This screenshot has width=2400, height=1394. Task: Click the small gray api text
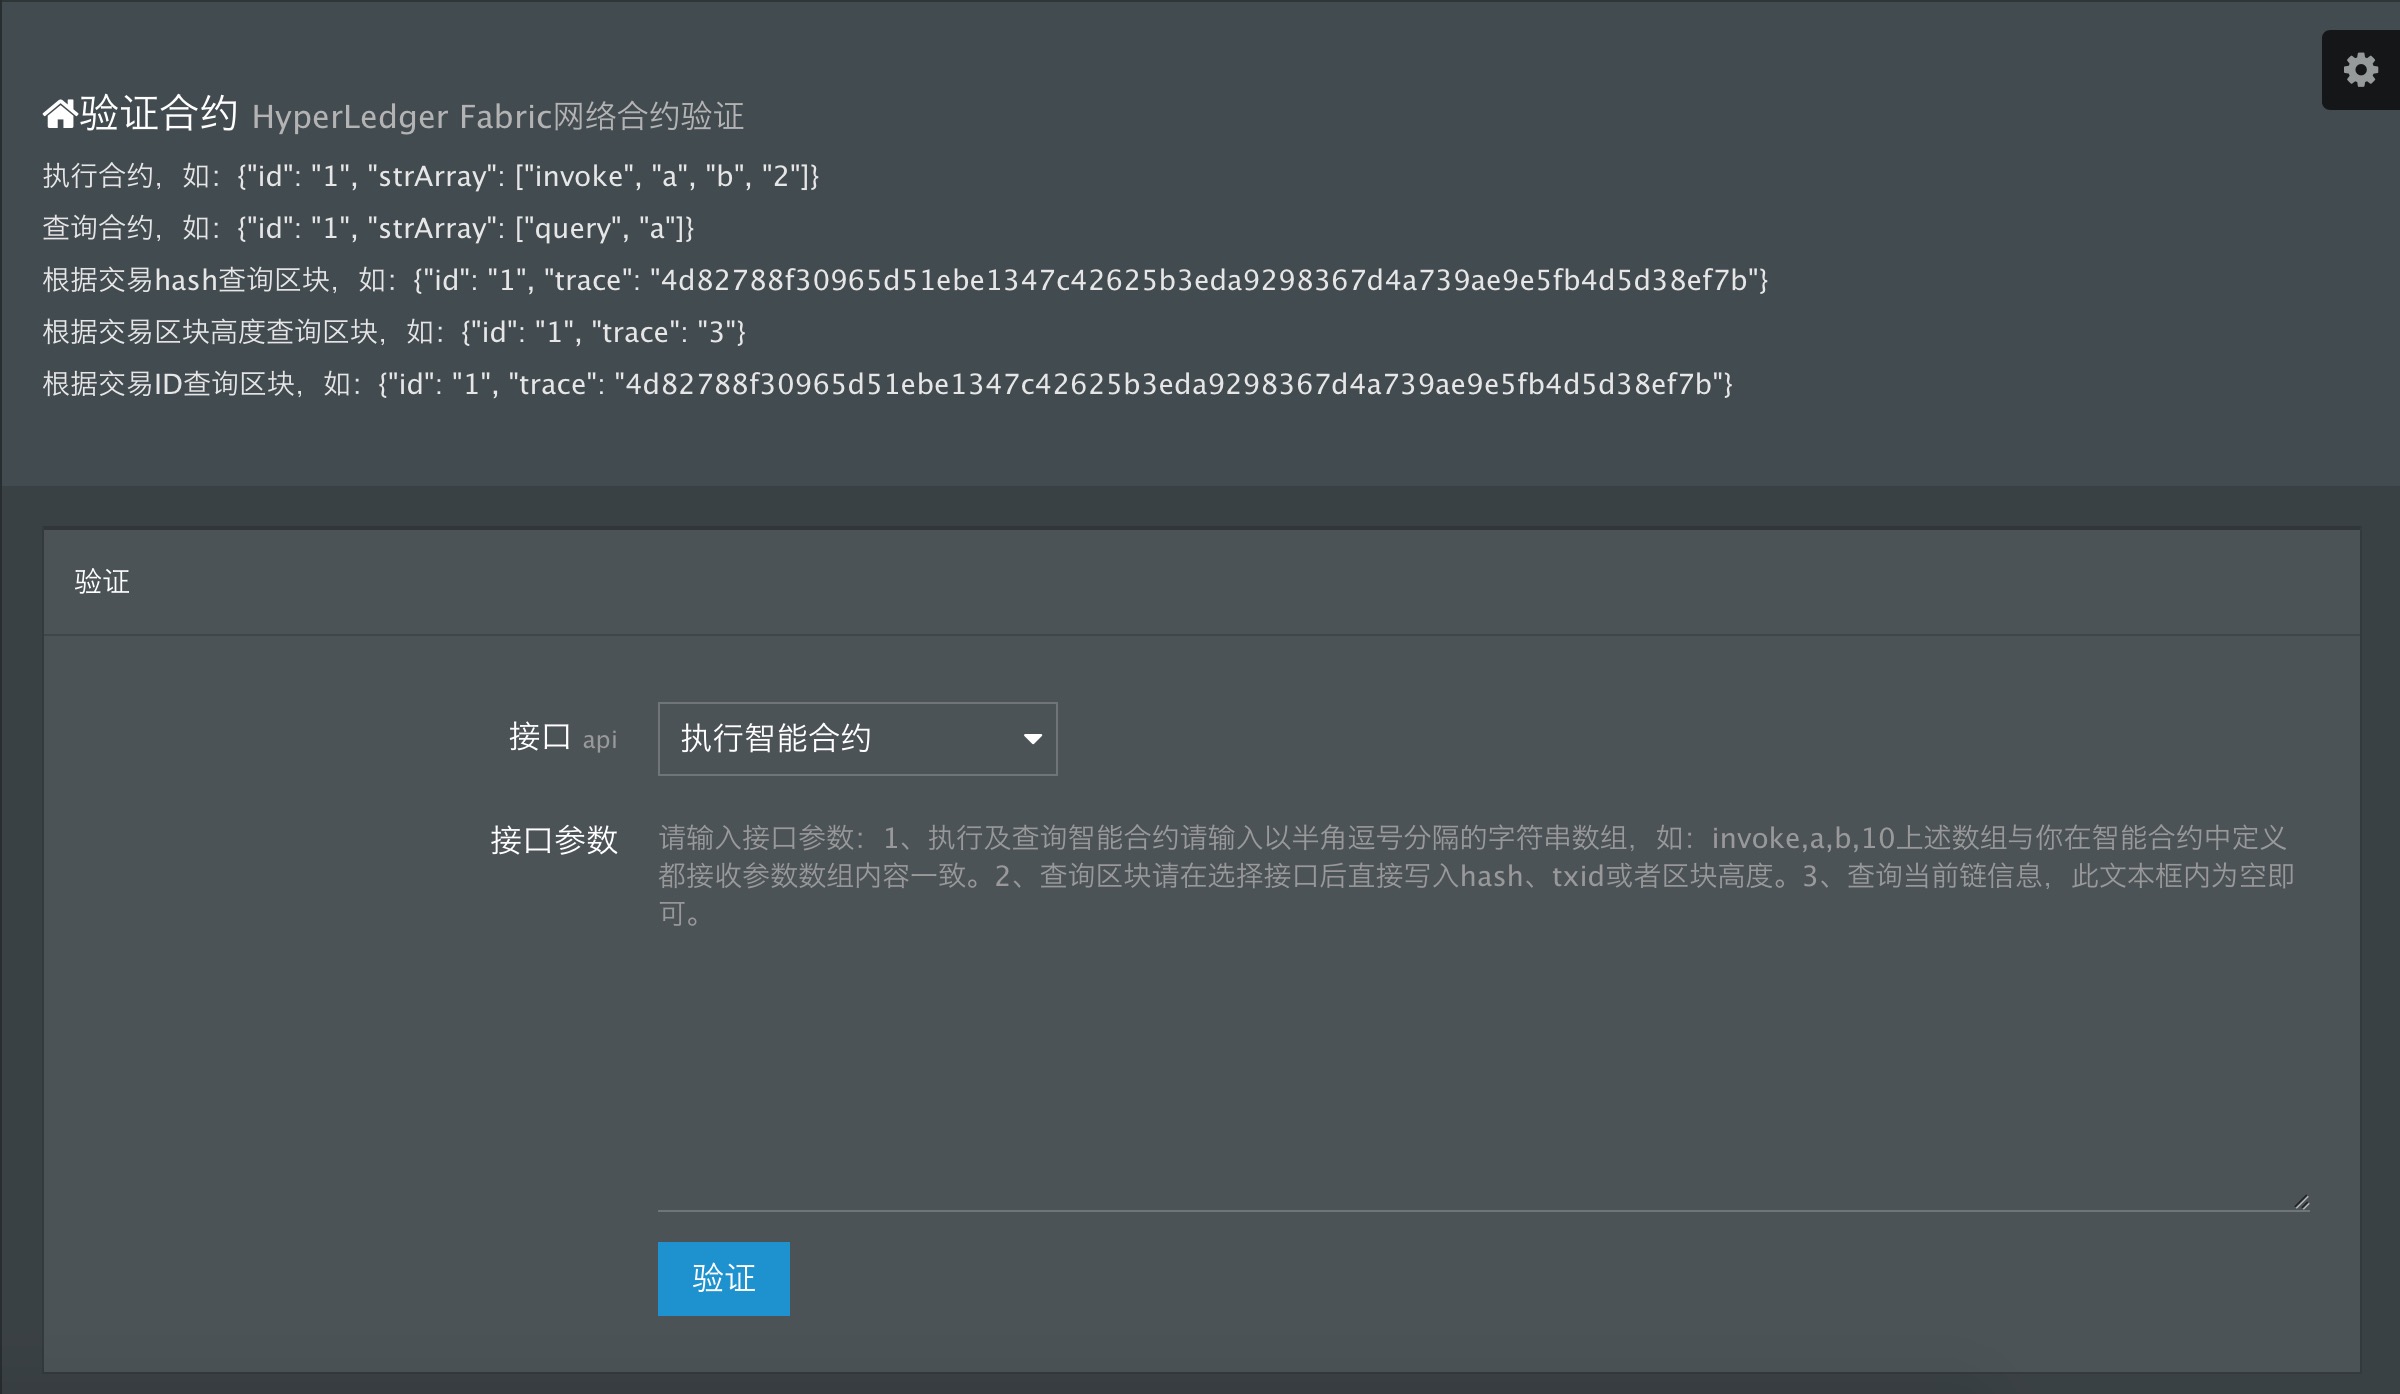(600, 741)
